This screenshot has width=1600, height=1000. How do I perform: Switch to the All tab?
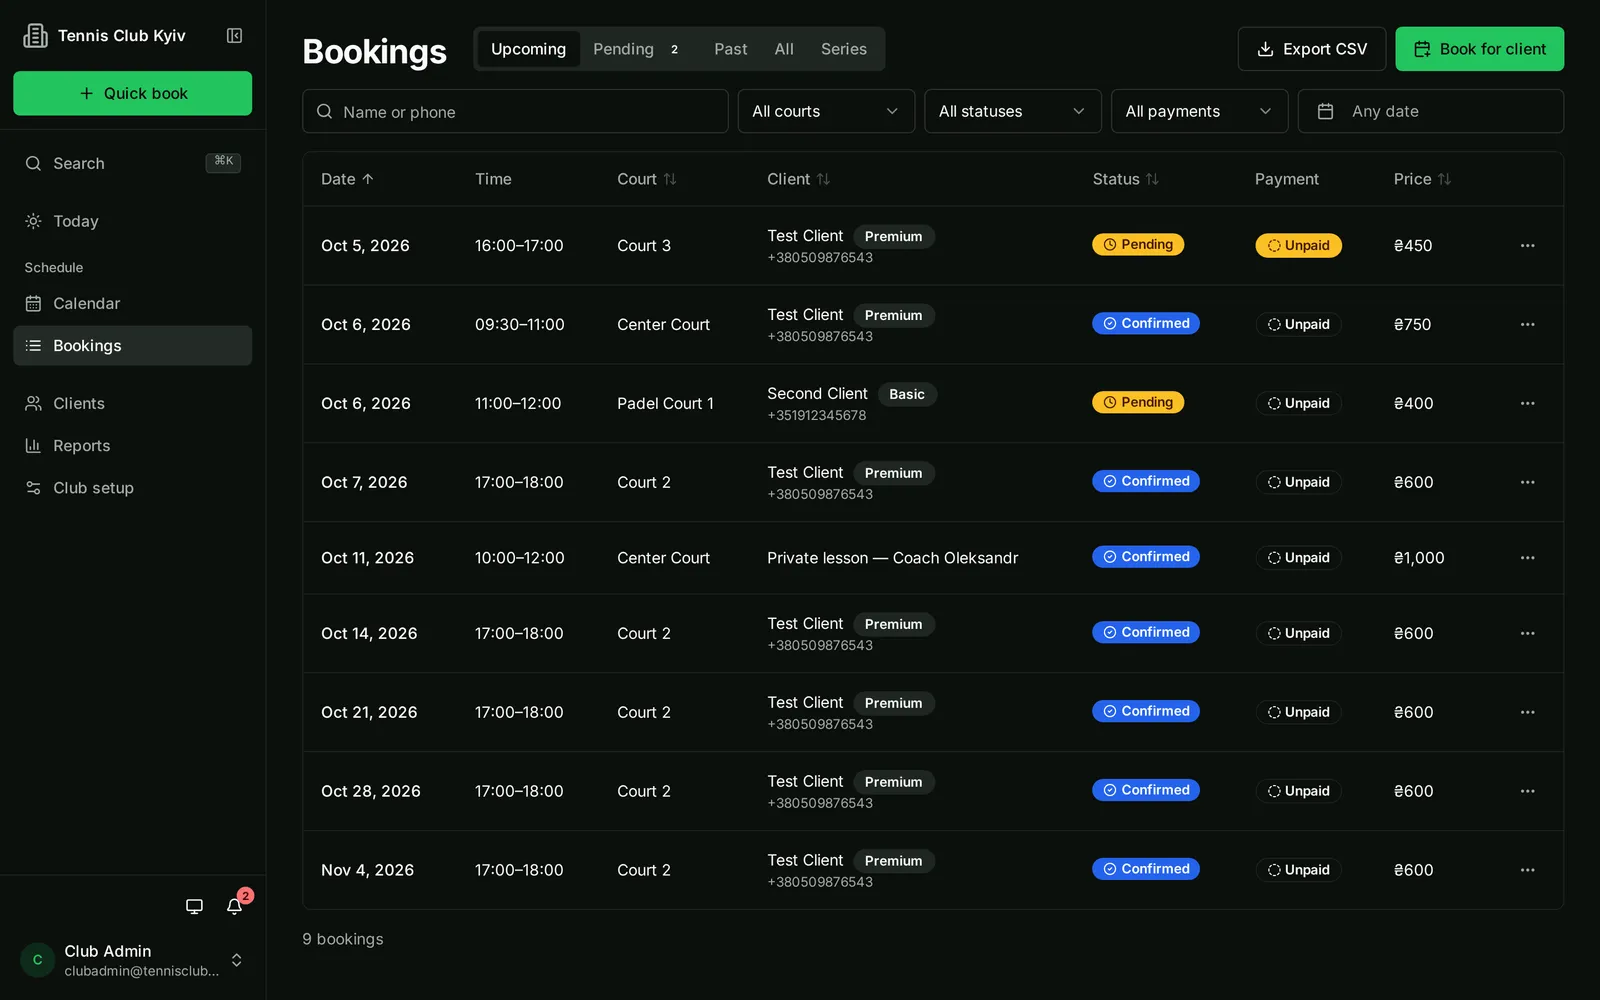[x=784, y=49]
